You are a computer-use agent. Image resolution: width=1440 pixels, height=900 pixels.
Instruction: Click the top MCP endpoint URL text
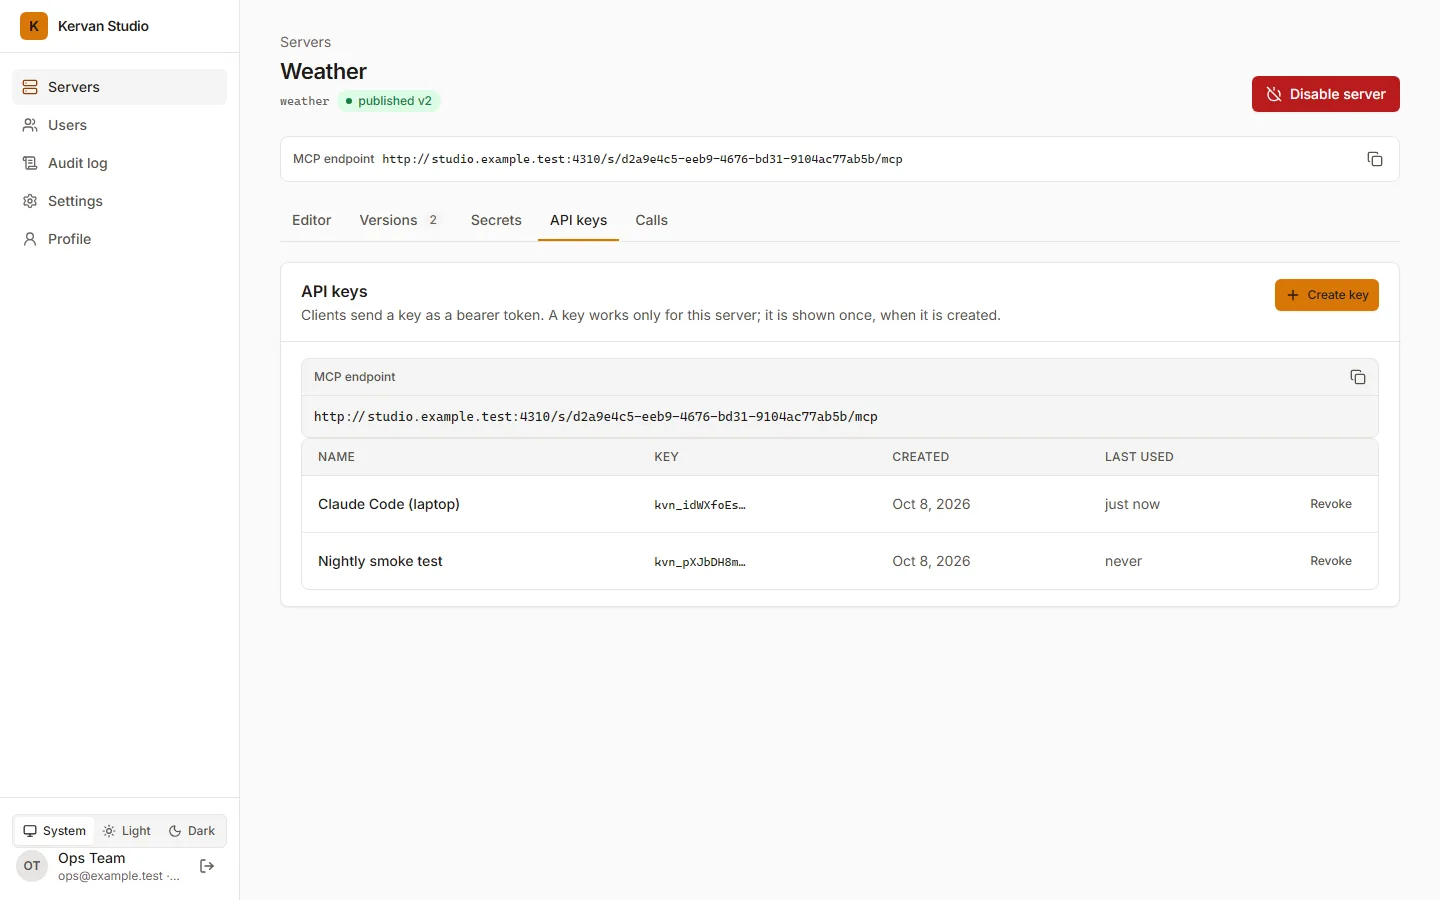tap(642, 159)
